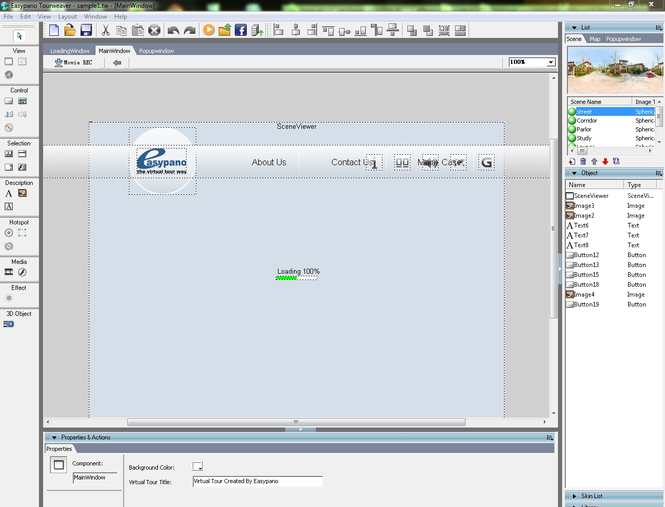Click the Movie REC button
Screen dimensions: 665x507
coord(74,62)
